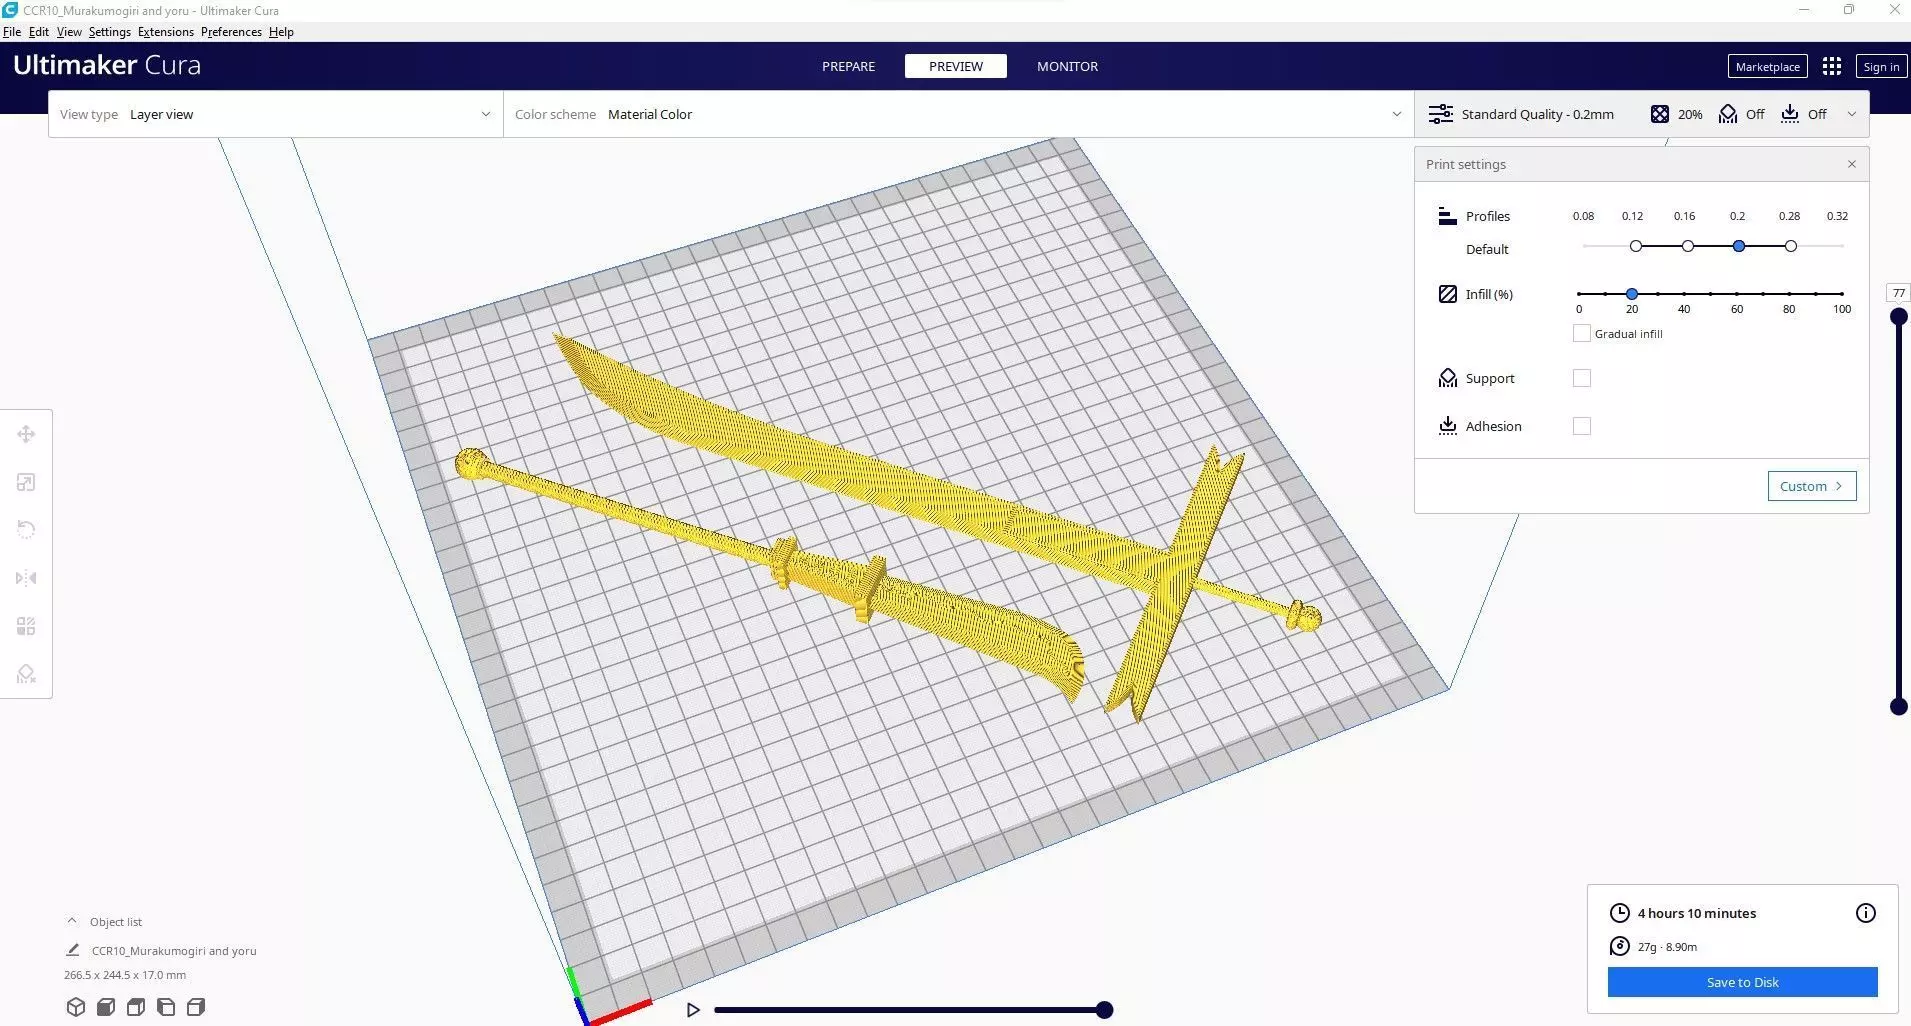Click the Adhesion icon in Print settings
The height and width of the screenshot is (1026, 1911).
pos(1447,426)
